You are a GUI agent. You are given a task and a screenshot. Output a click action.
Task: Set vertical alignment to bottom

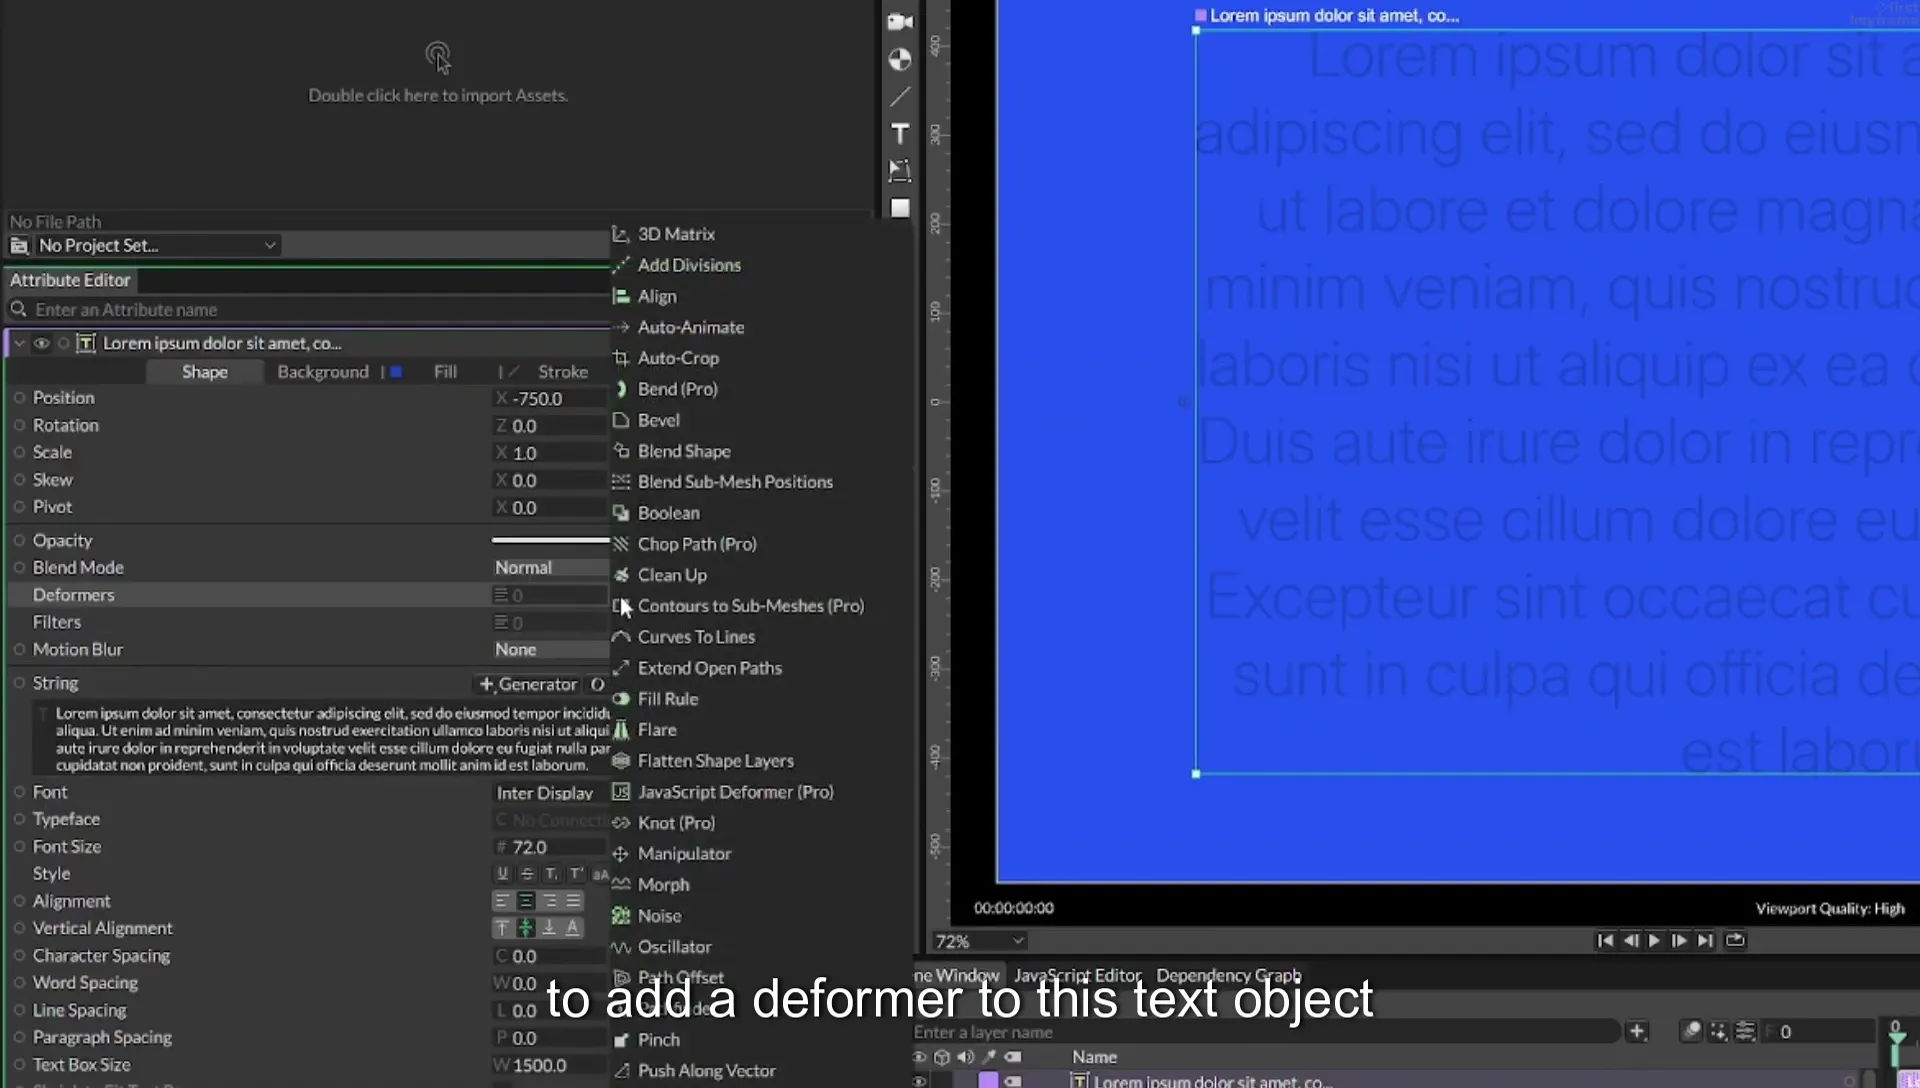[549, 928]
